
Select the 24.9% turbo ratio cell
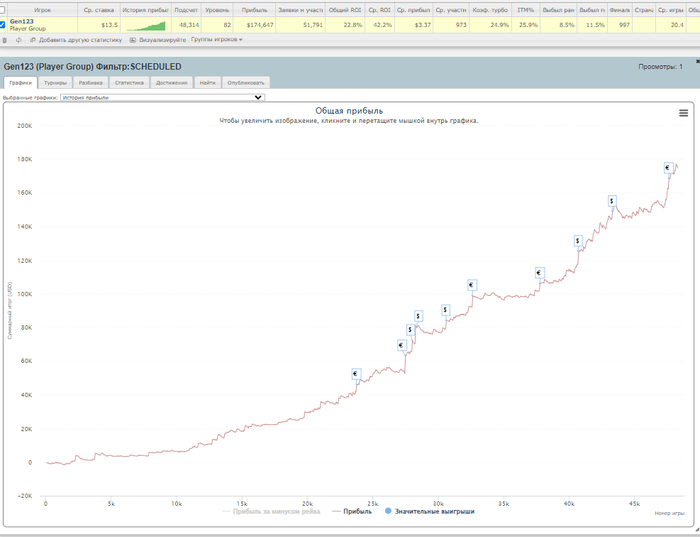(x=490, y=25)
